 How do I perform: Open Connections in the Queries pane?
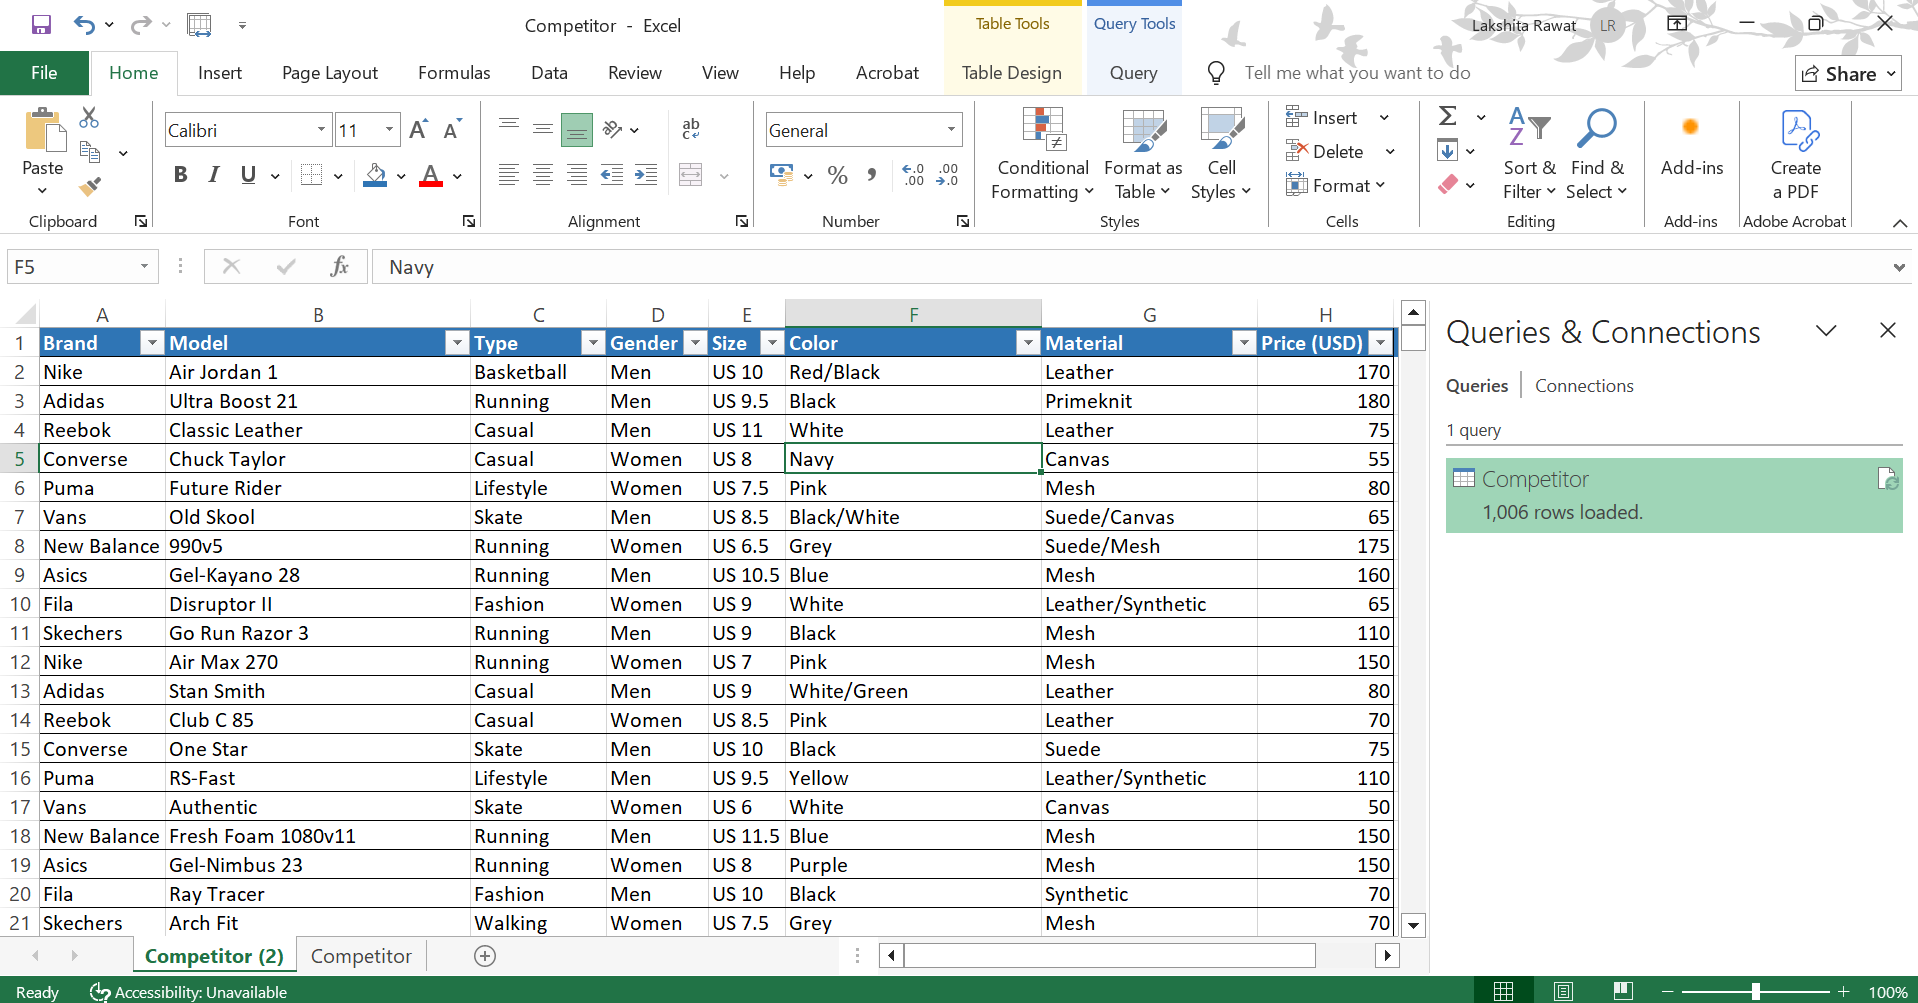pos(1584,386)
